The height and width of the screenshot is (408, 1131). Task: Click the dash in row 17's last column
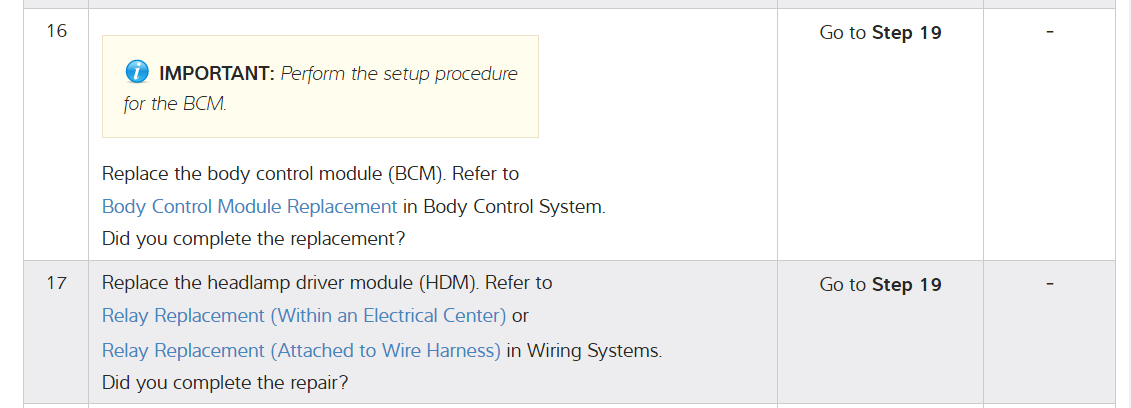pyautogui.click(x=1049, y=284)
